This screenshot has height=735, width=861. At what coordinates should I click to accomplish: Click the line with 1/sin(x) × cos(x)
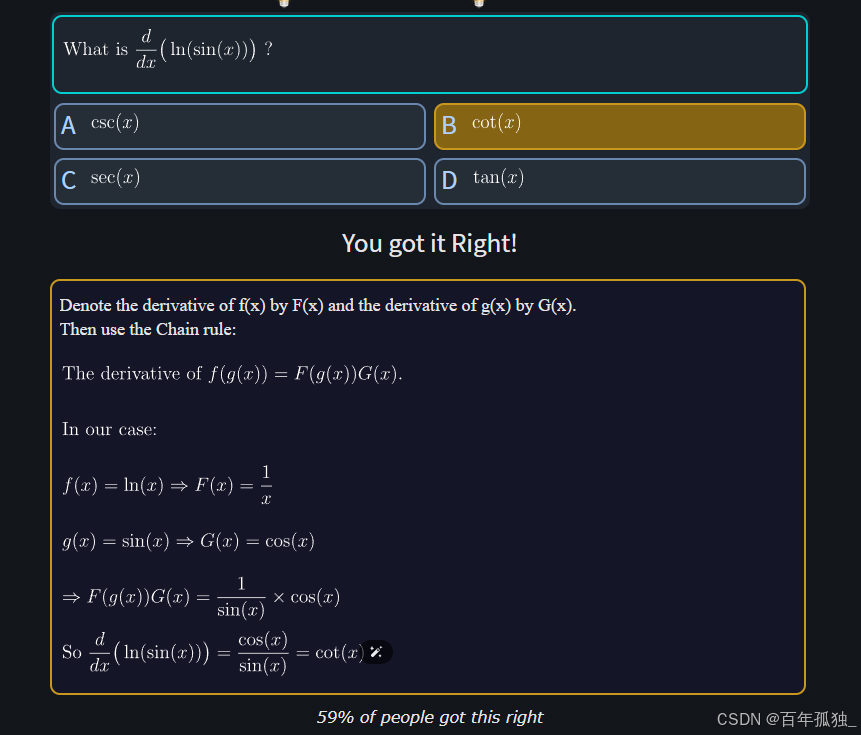pyautogui.click(x=201, y=597)
